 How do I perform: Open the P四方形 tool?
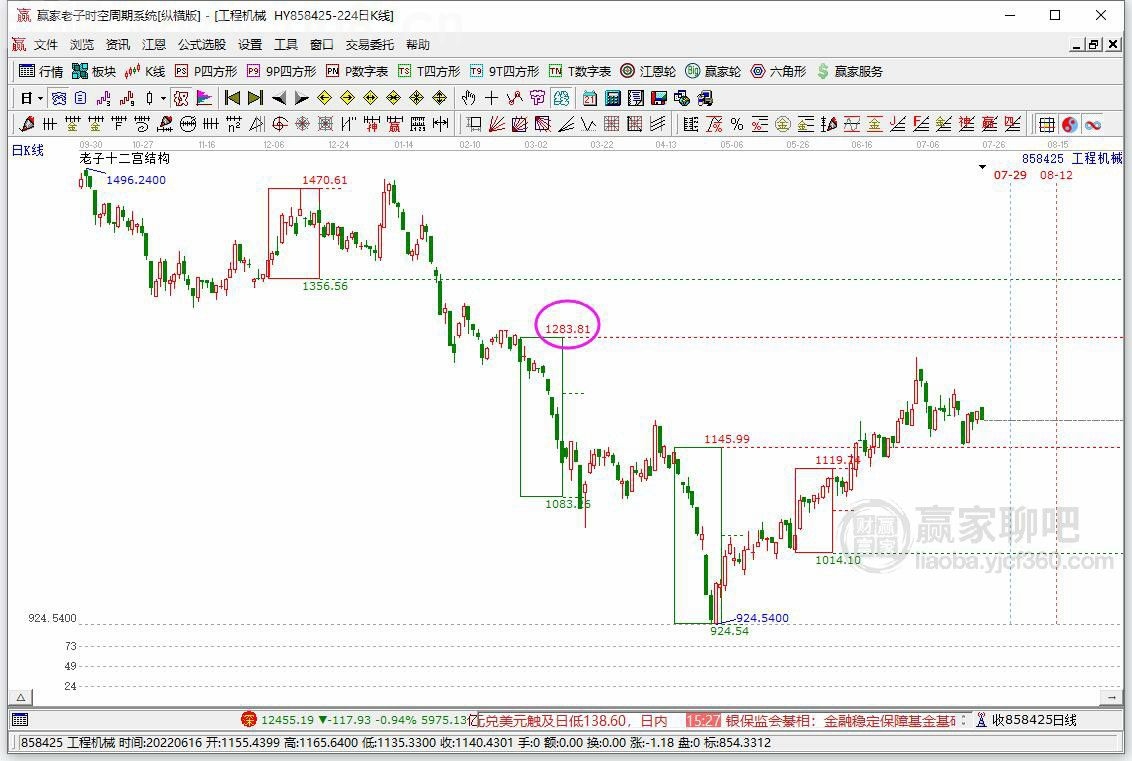(206, 71)
